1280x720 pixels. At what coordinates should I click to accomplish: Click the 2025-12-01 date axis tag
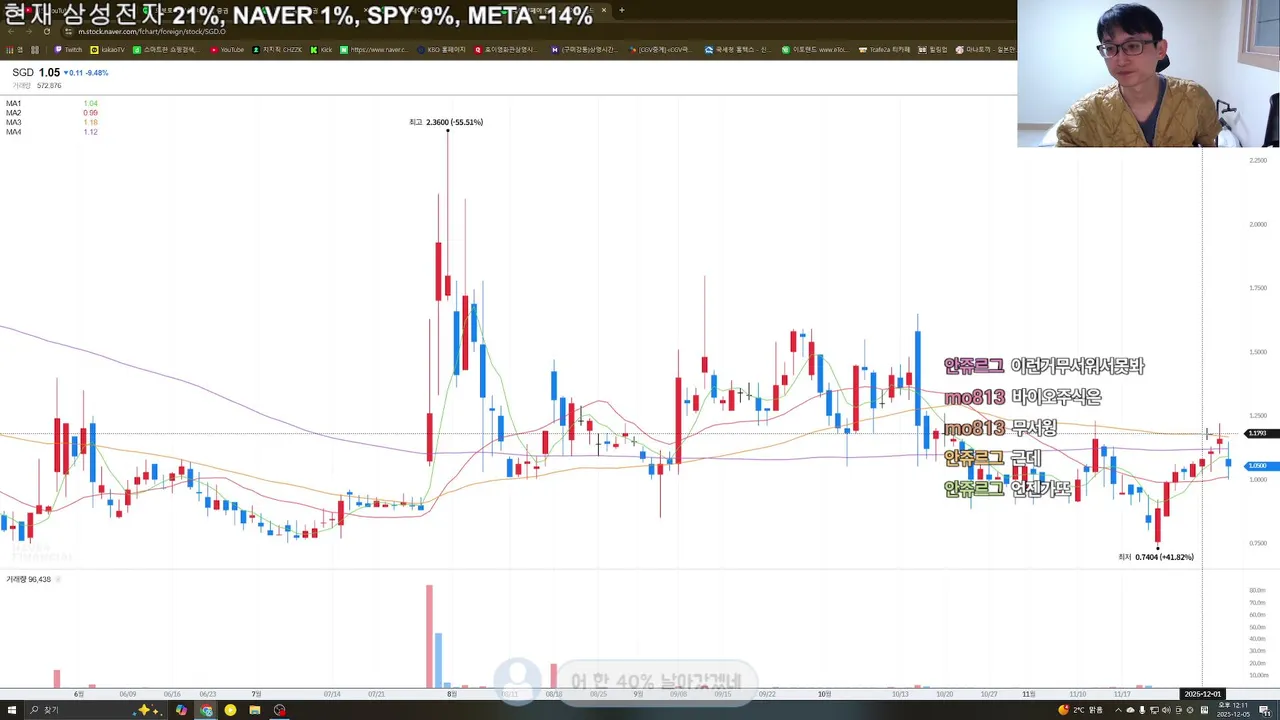(x=1202, y=694)
